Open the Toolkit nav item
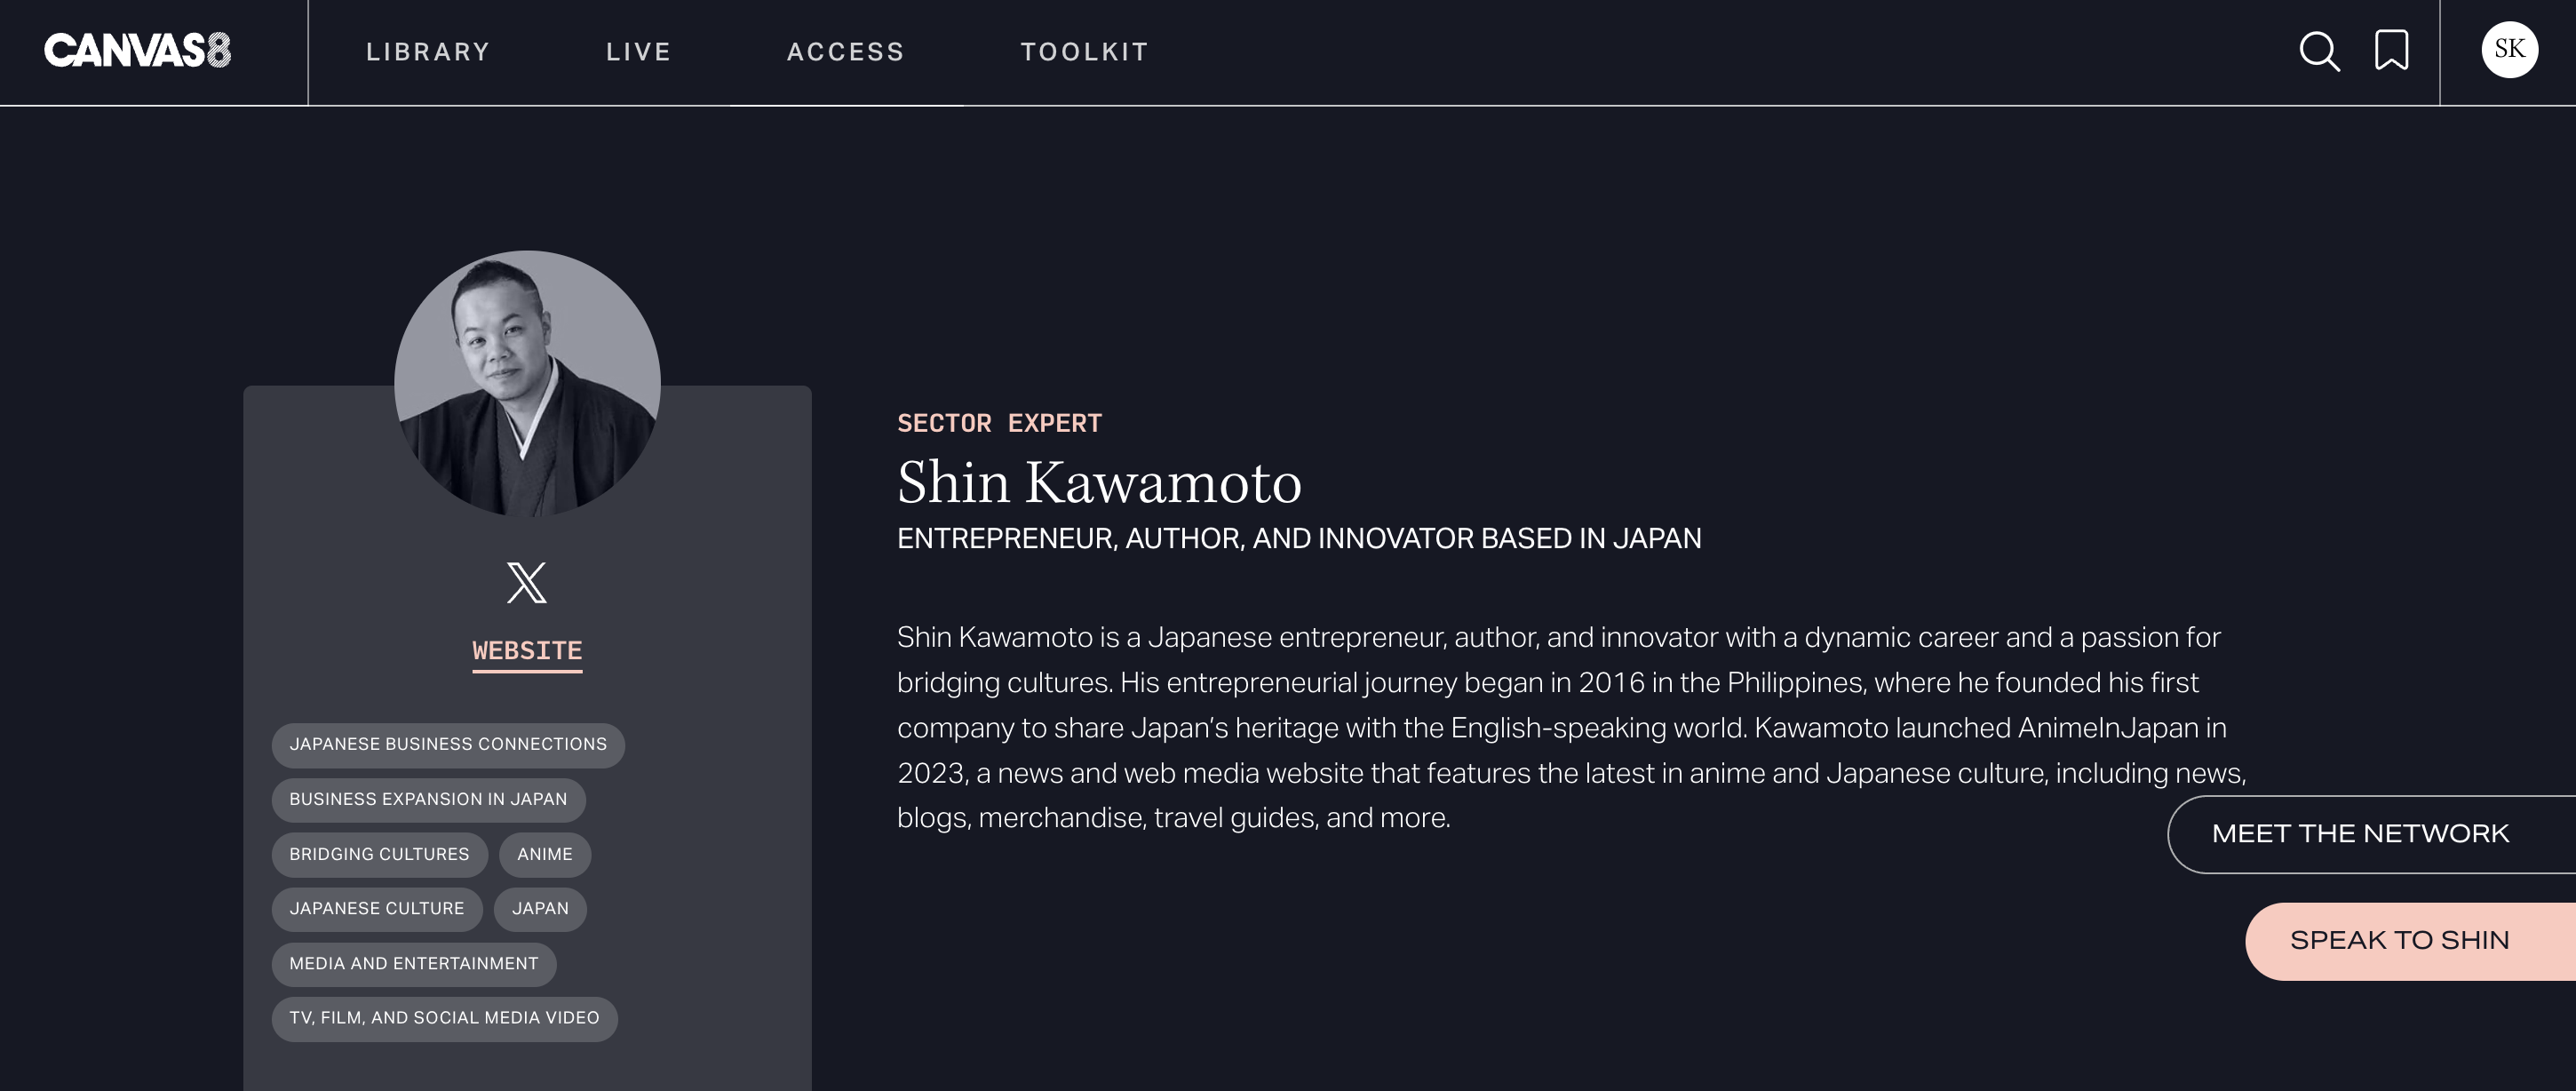The height and width of the screenshot is (1091, 2576). pos(1085,52)
